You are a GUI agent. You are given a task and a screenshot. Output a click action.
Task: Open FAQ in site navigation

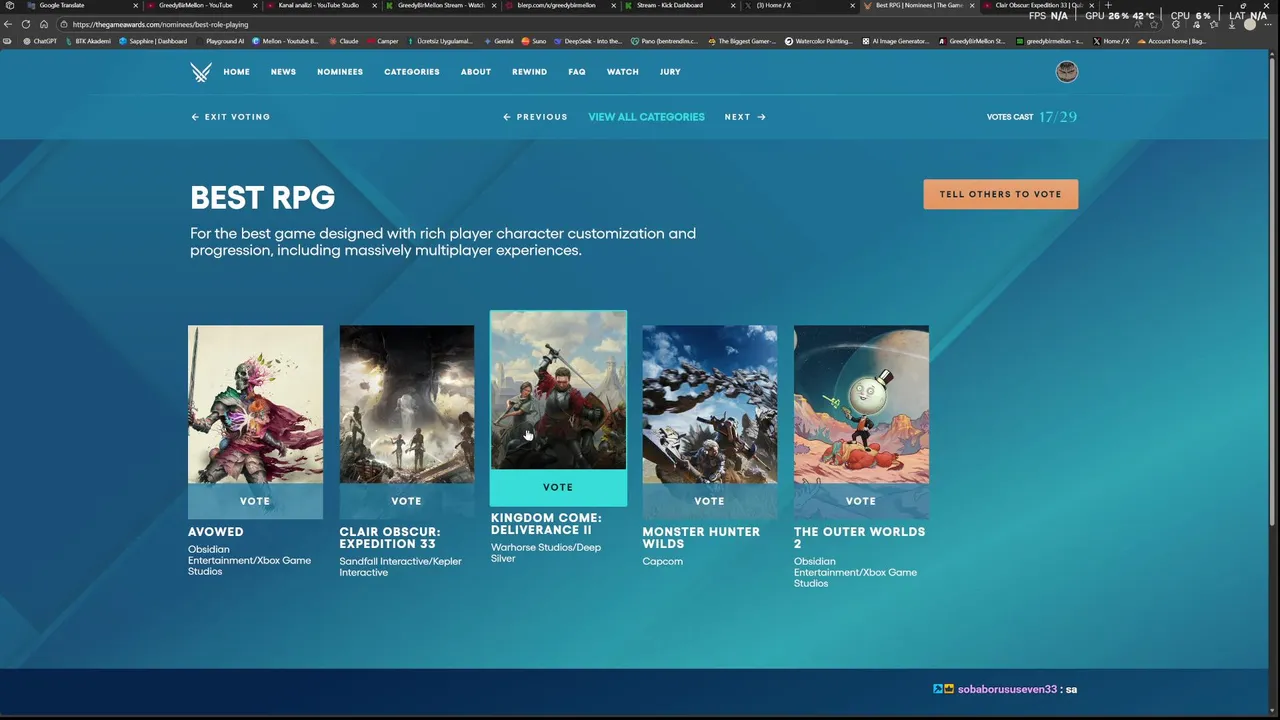[577, 72]
